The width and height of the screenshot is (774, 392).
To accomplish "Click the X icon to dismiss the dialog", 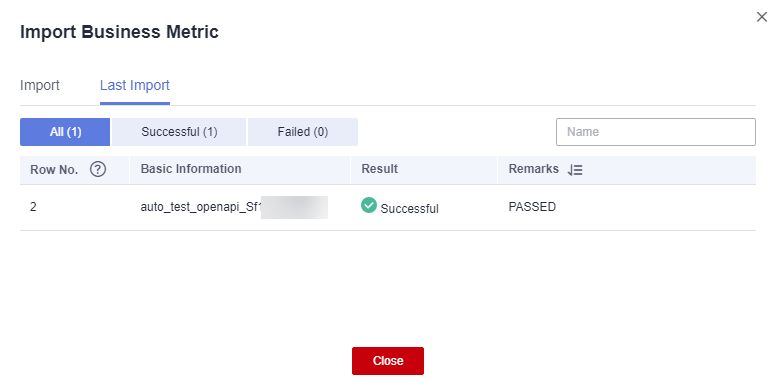I will [762, 17].
